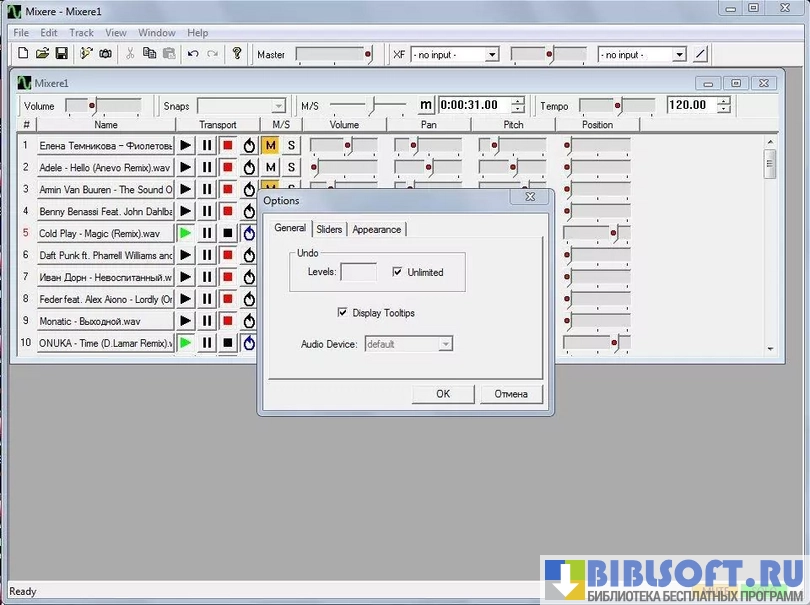Screen dimensions: 810x605
Task: Open the Audio Device dropdown
Action: tap(446, 344)
